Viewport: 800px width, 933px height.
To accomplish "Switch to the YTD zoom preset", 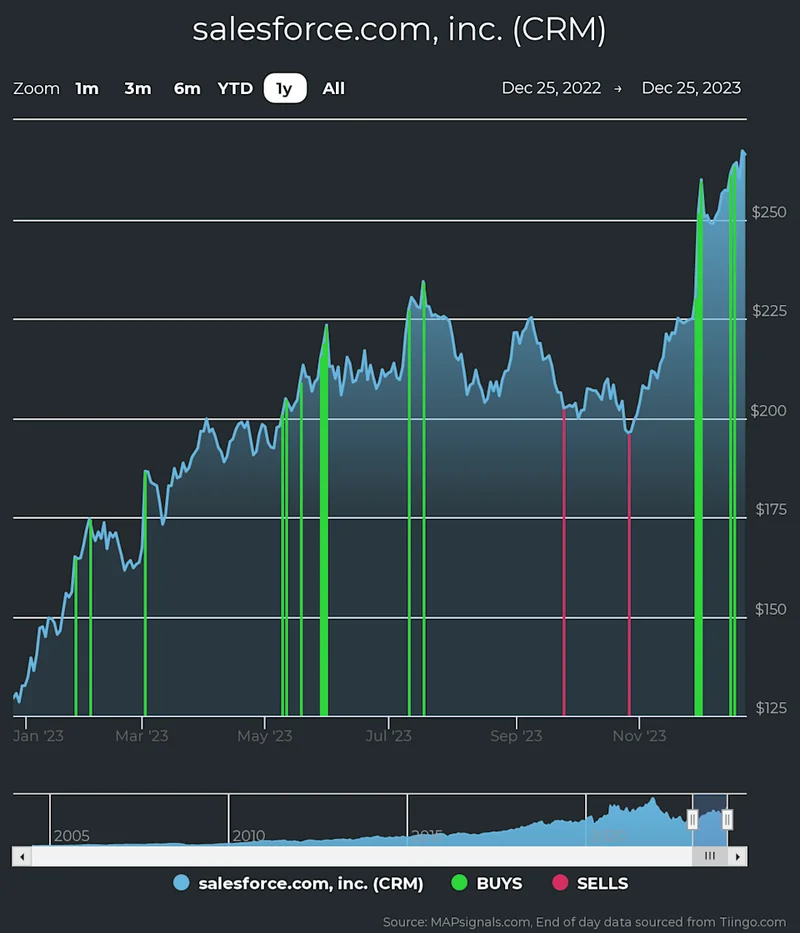I will pos(235,88).
